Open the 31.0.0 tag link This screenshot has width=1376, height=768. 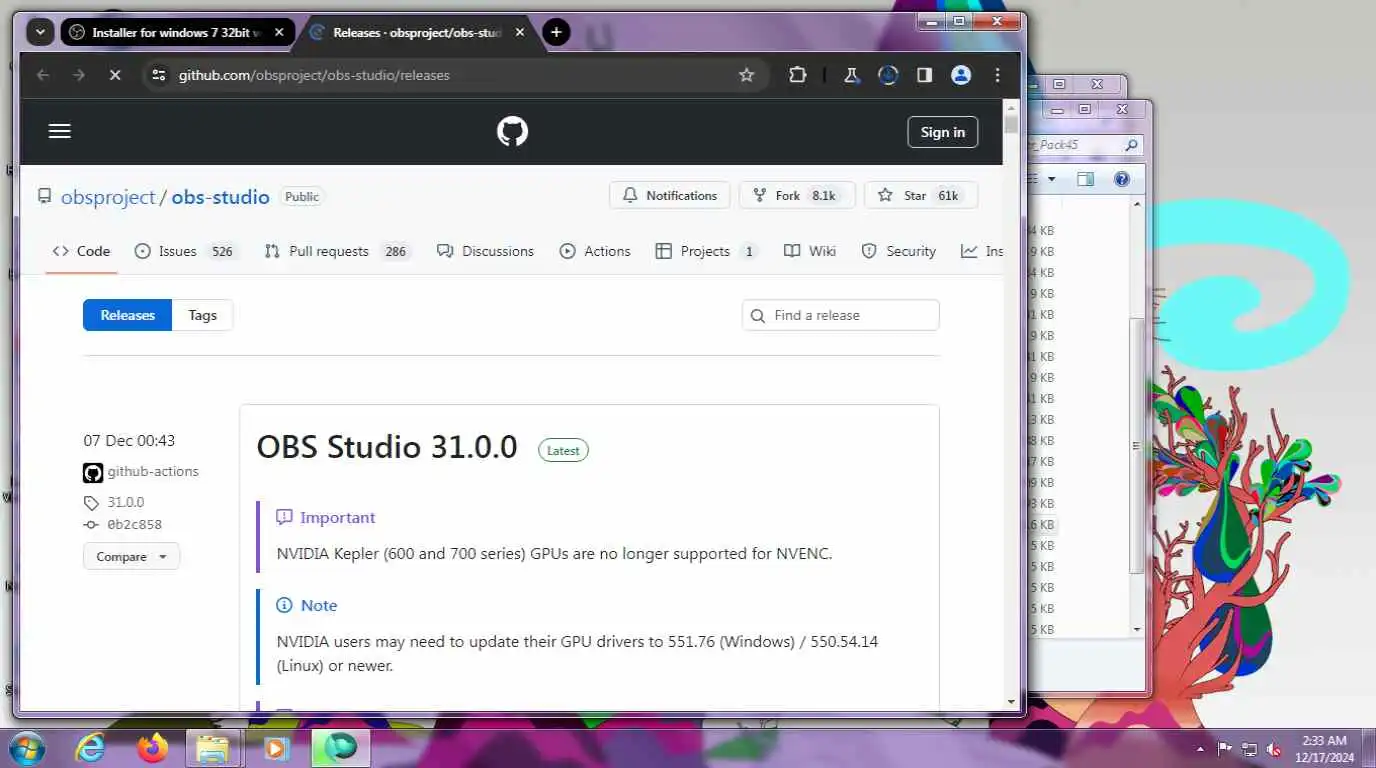tap(126, 502)
